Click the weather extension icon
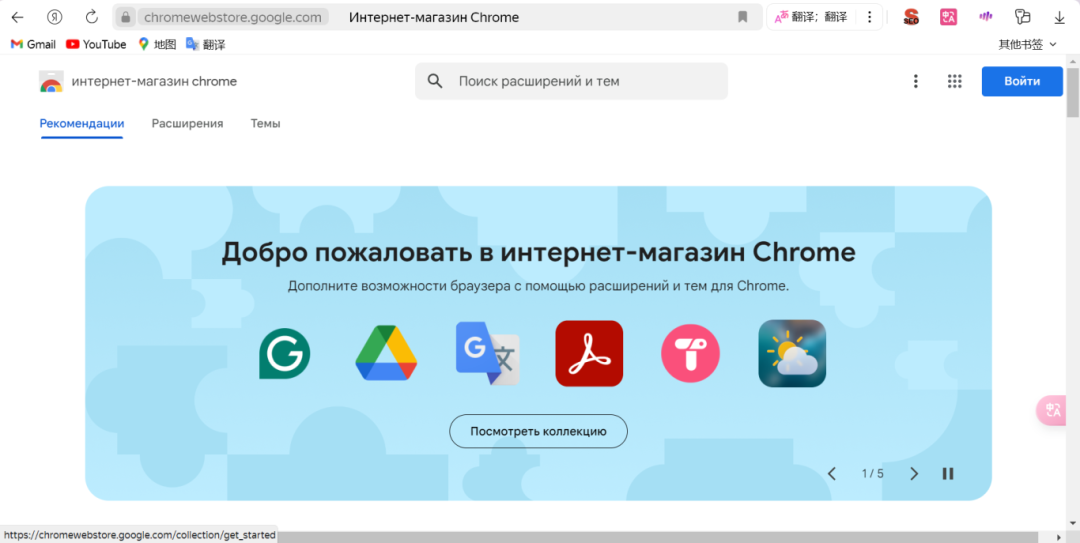 [x=792, y=354]
